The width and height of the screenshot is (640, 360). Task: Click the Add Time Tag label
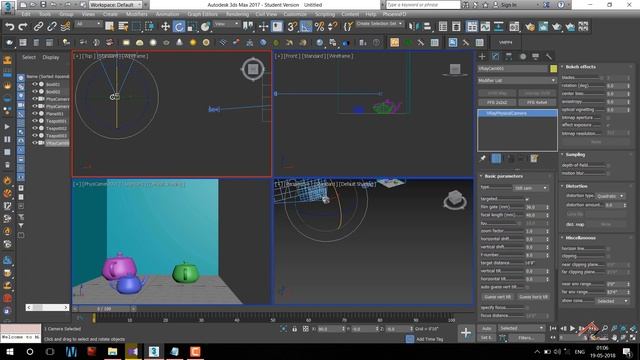point(429,339)
